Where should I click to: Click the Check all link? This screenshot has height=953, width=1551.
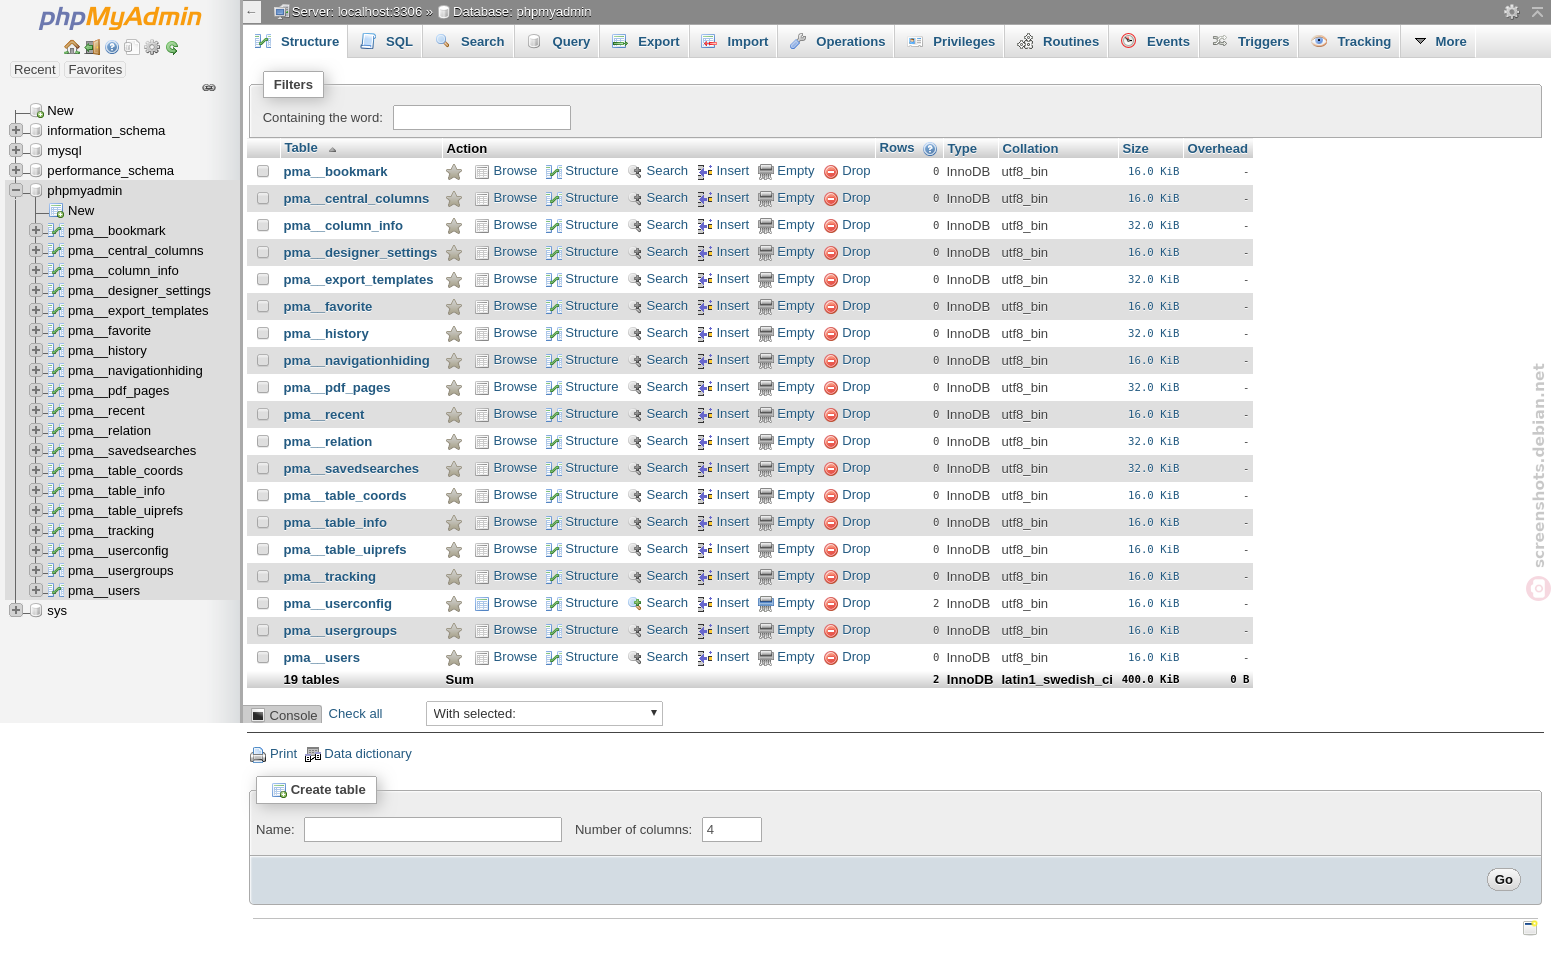[x=355, y=714]
